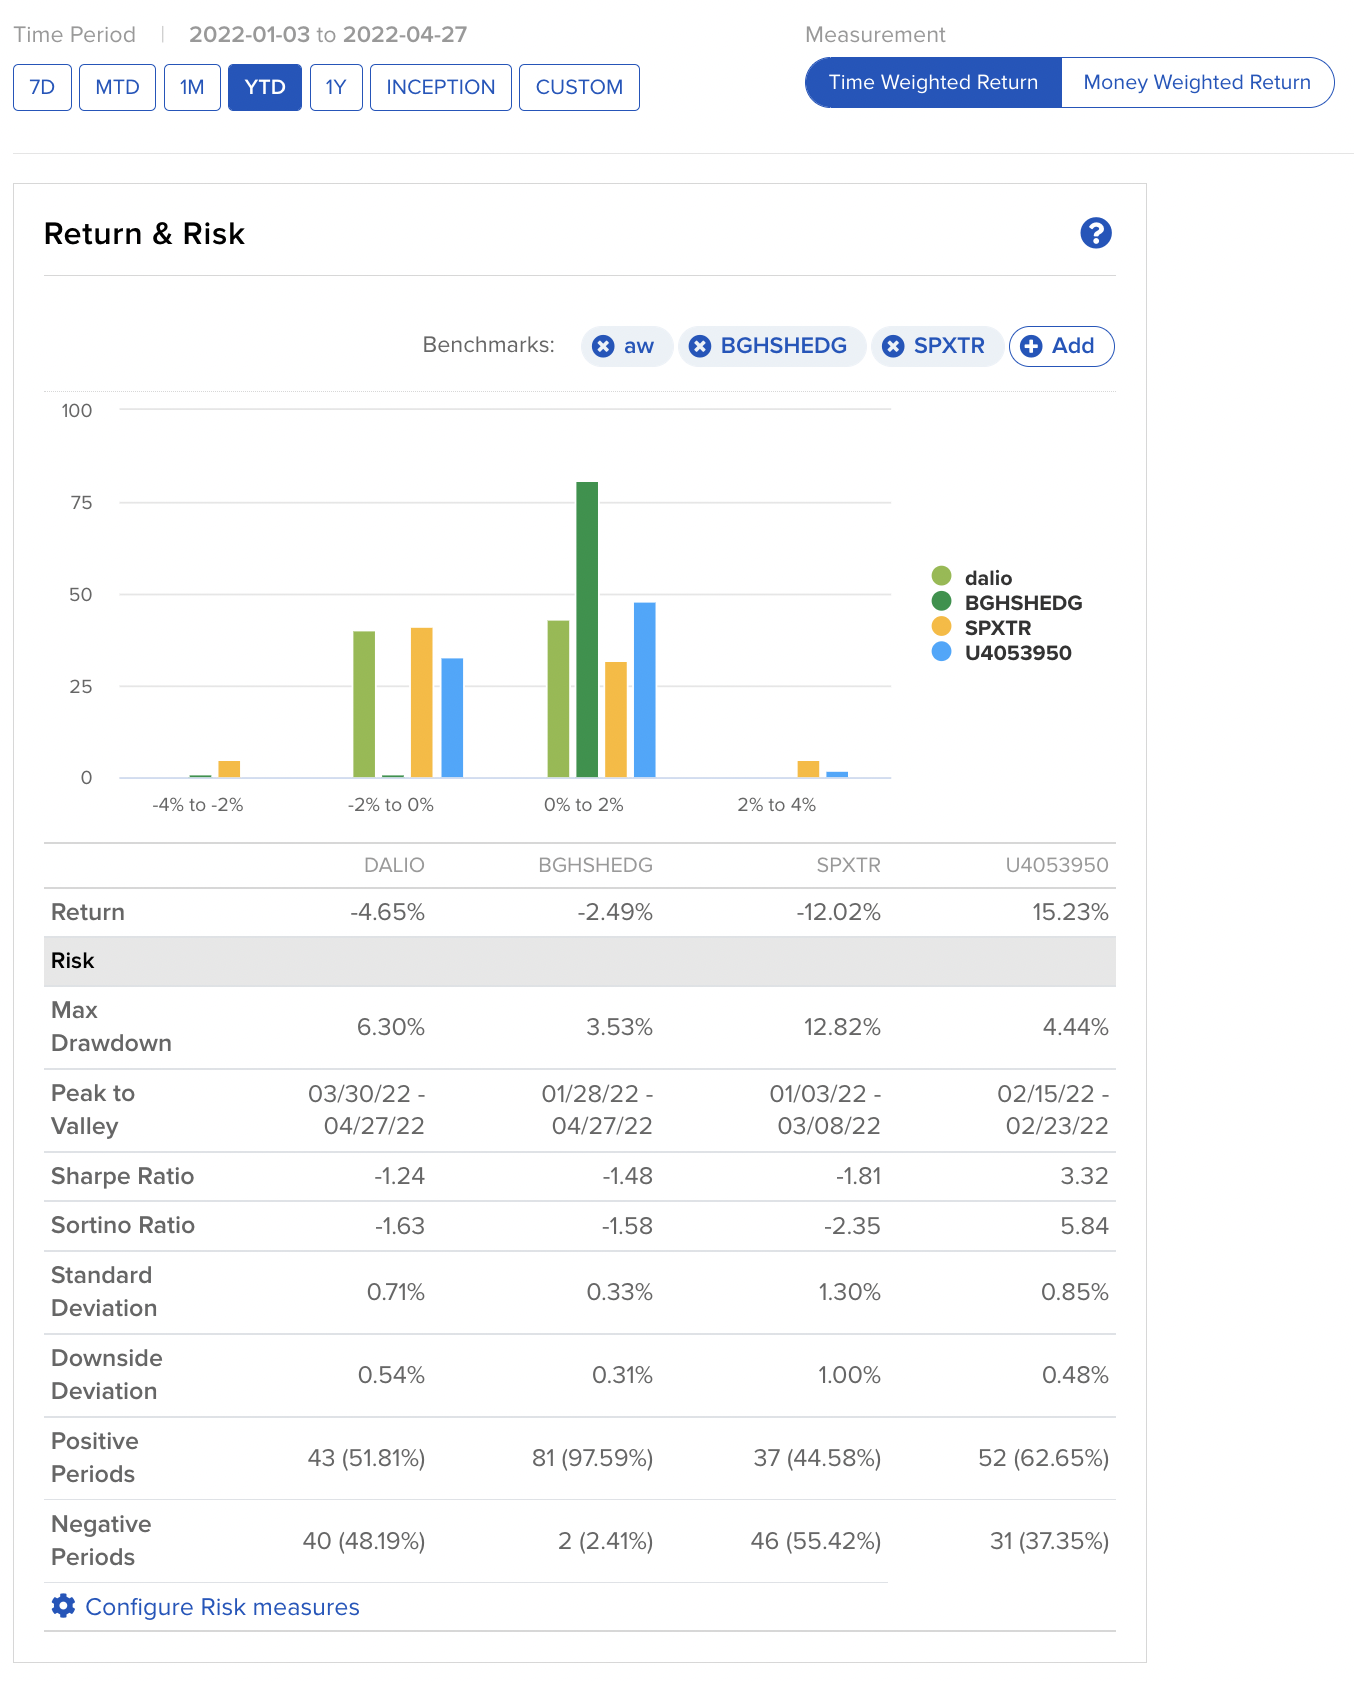Remove the aw benchmark chip
The width and height of the screenshot is (1354, 1682).
tap(603, 346)
